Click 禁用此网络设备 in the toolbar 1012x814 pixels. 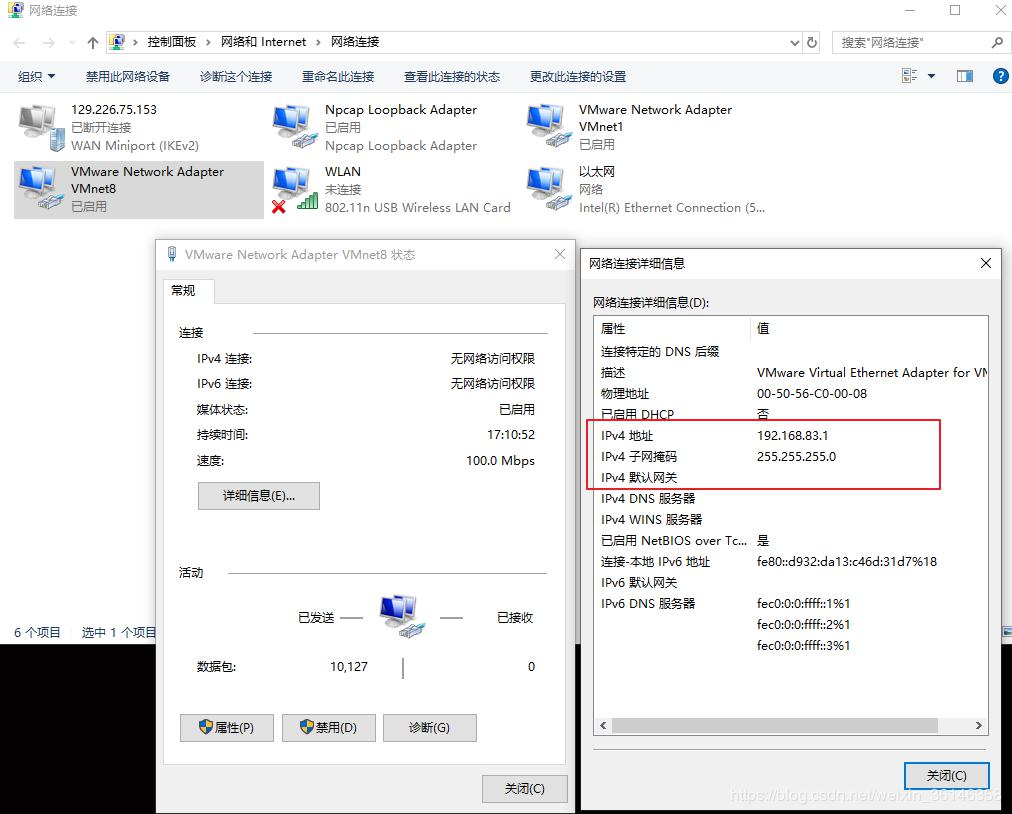128,76
